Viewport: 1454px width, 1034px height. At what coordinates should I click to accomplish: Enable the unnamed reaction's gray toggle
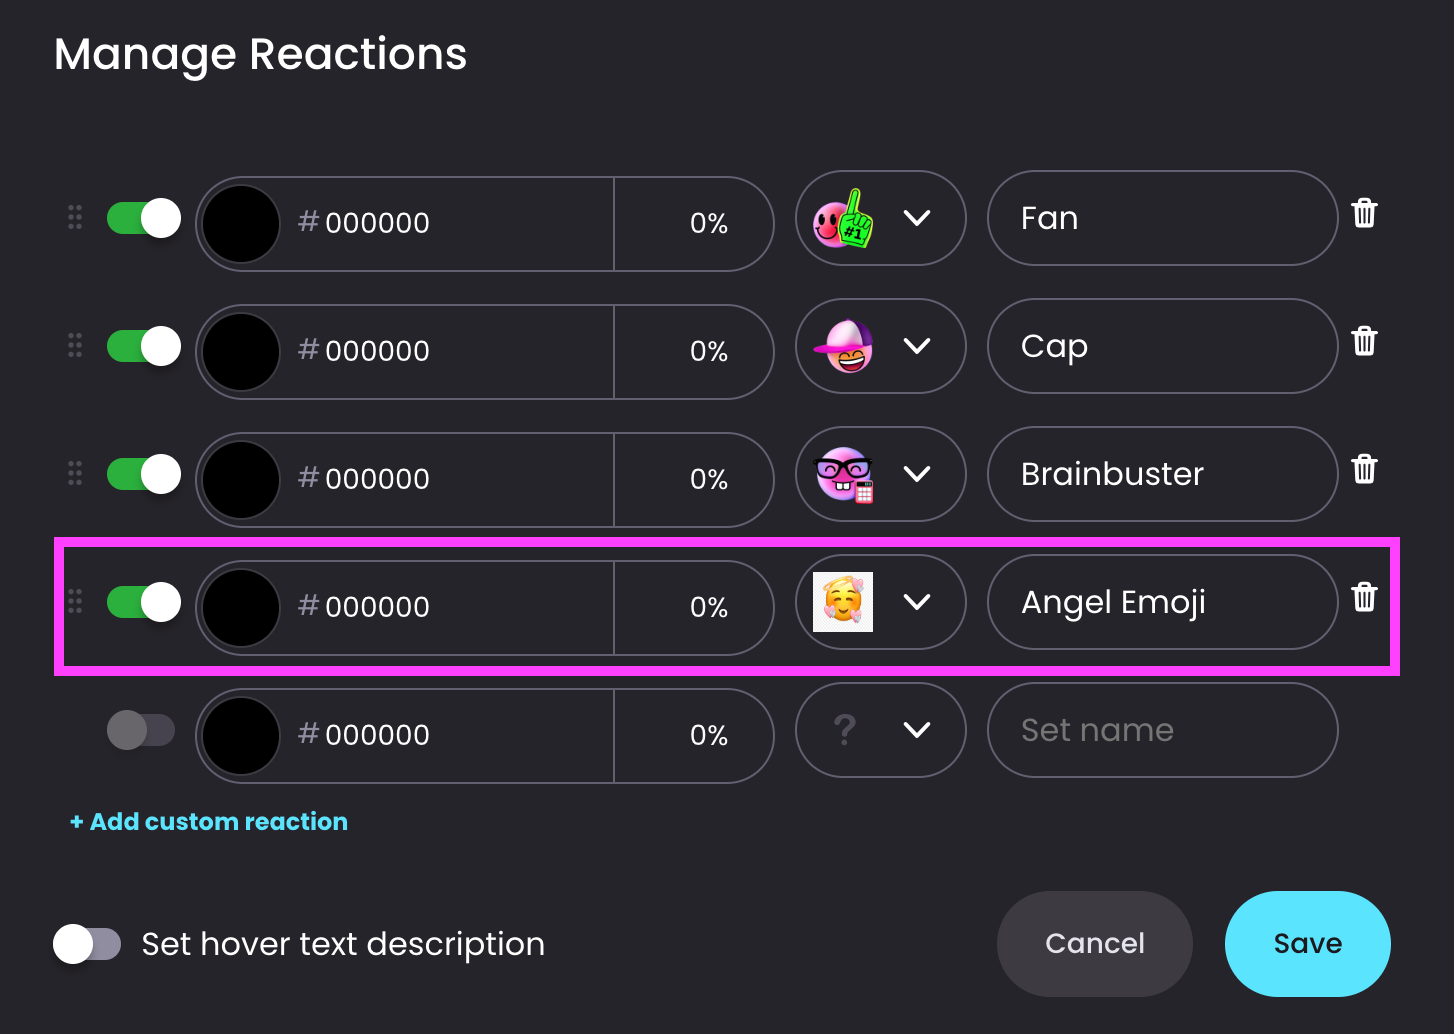click(x=141, y=730)
